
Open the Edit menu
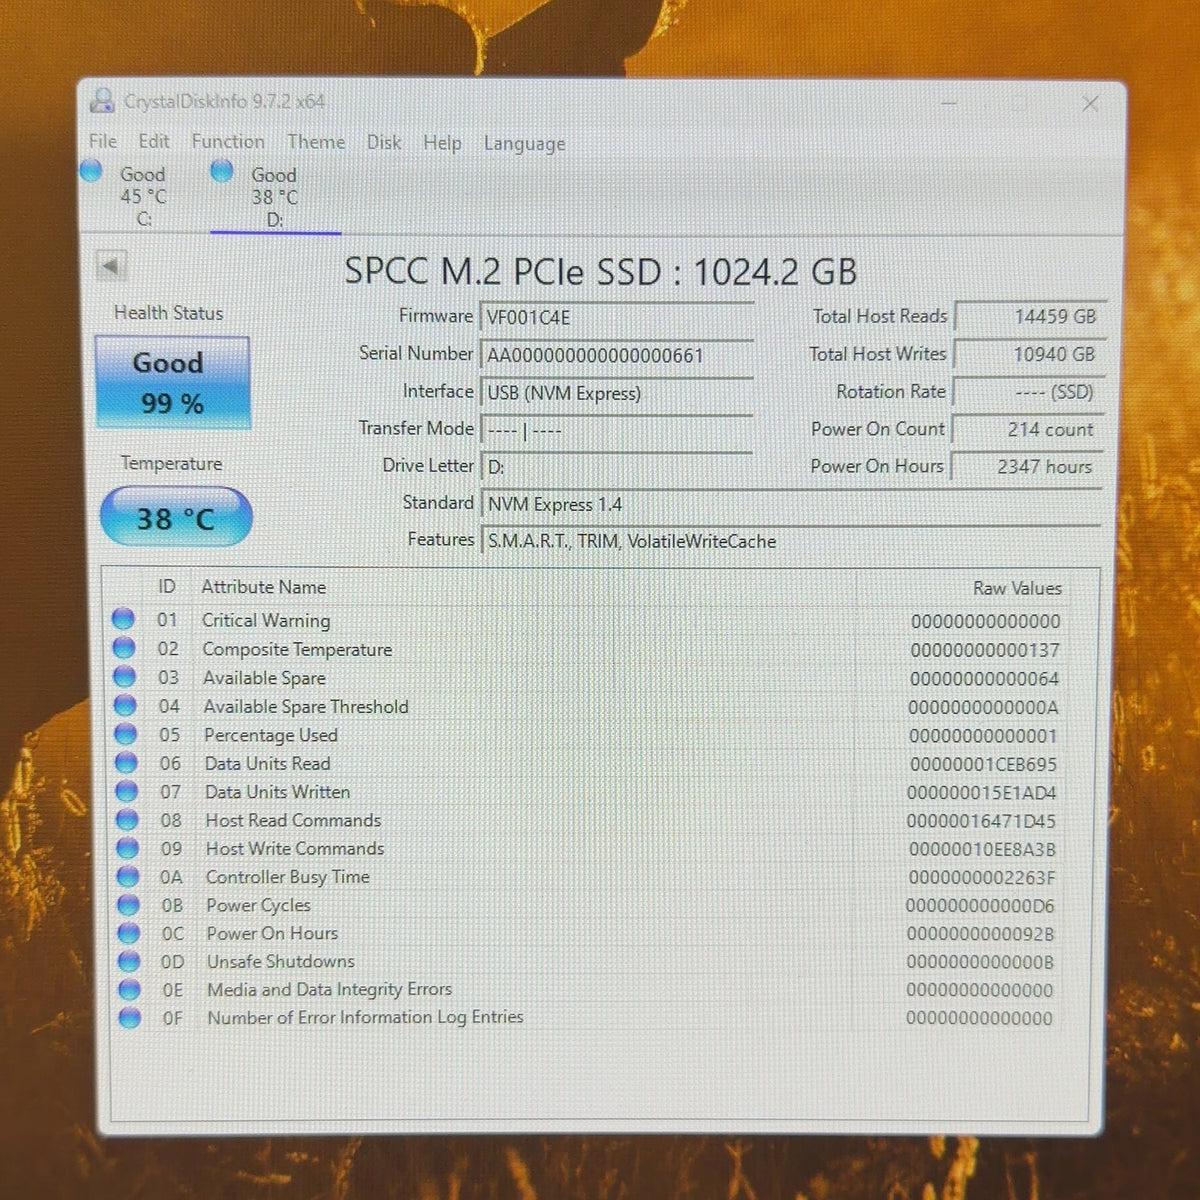[154, 141]
